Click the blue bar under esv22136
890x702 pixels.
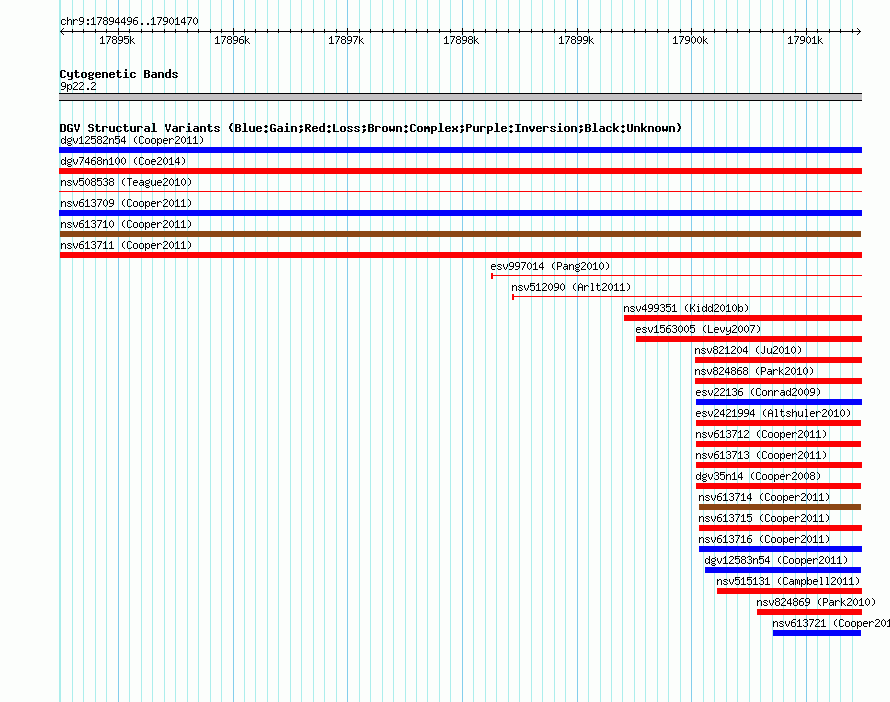(779, 402)
